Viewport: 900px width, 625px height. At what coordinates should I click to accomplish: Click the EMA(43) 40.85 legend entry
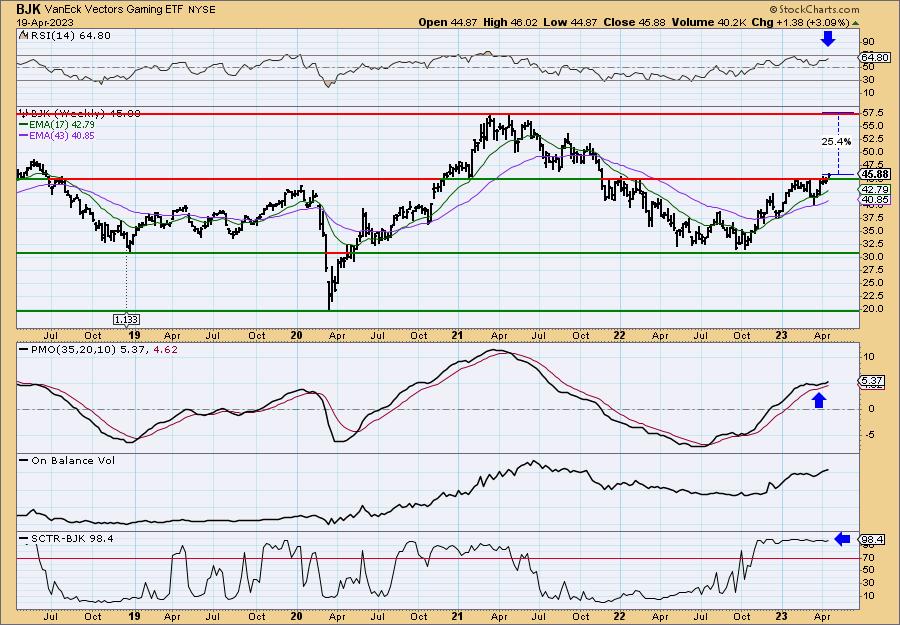click(57, 136)
